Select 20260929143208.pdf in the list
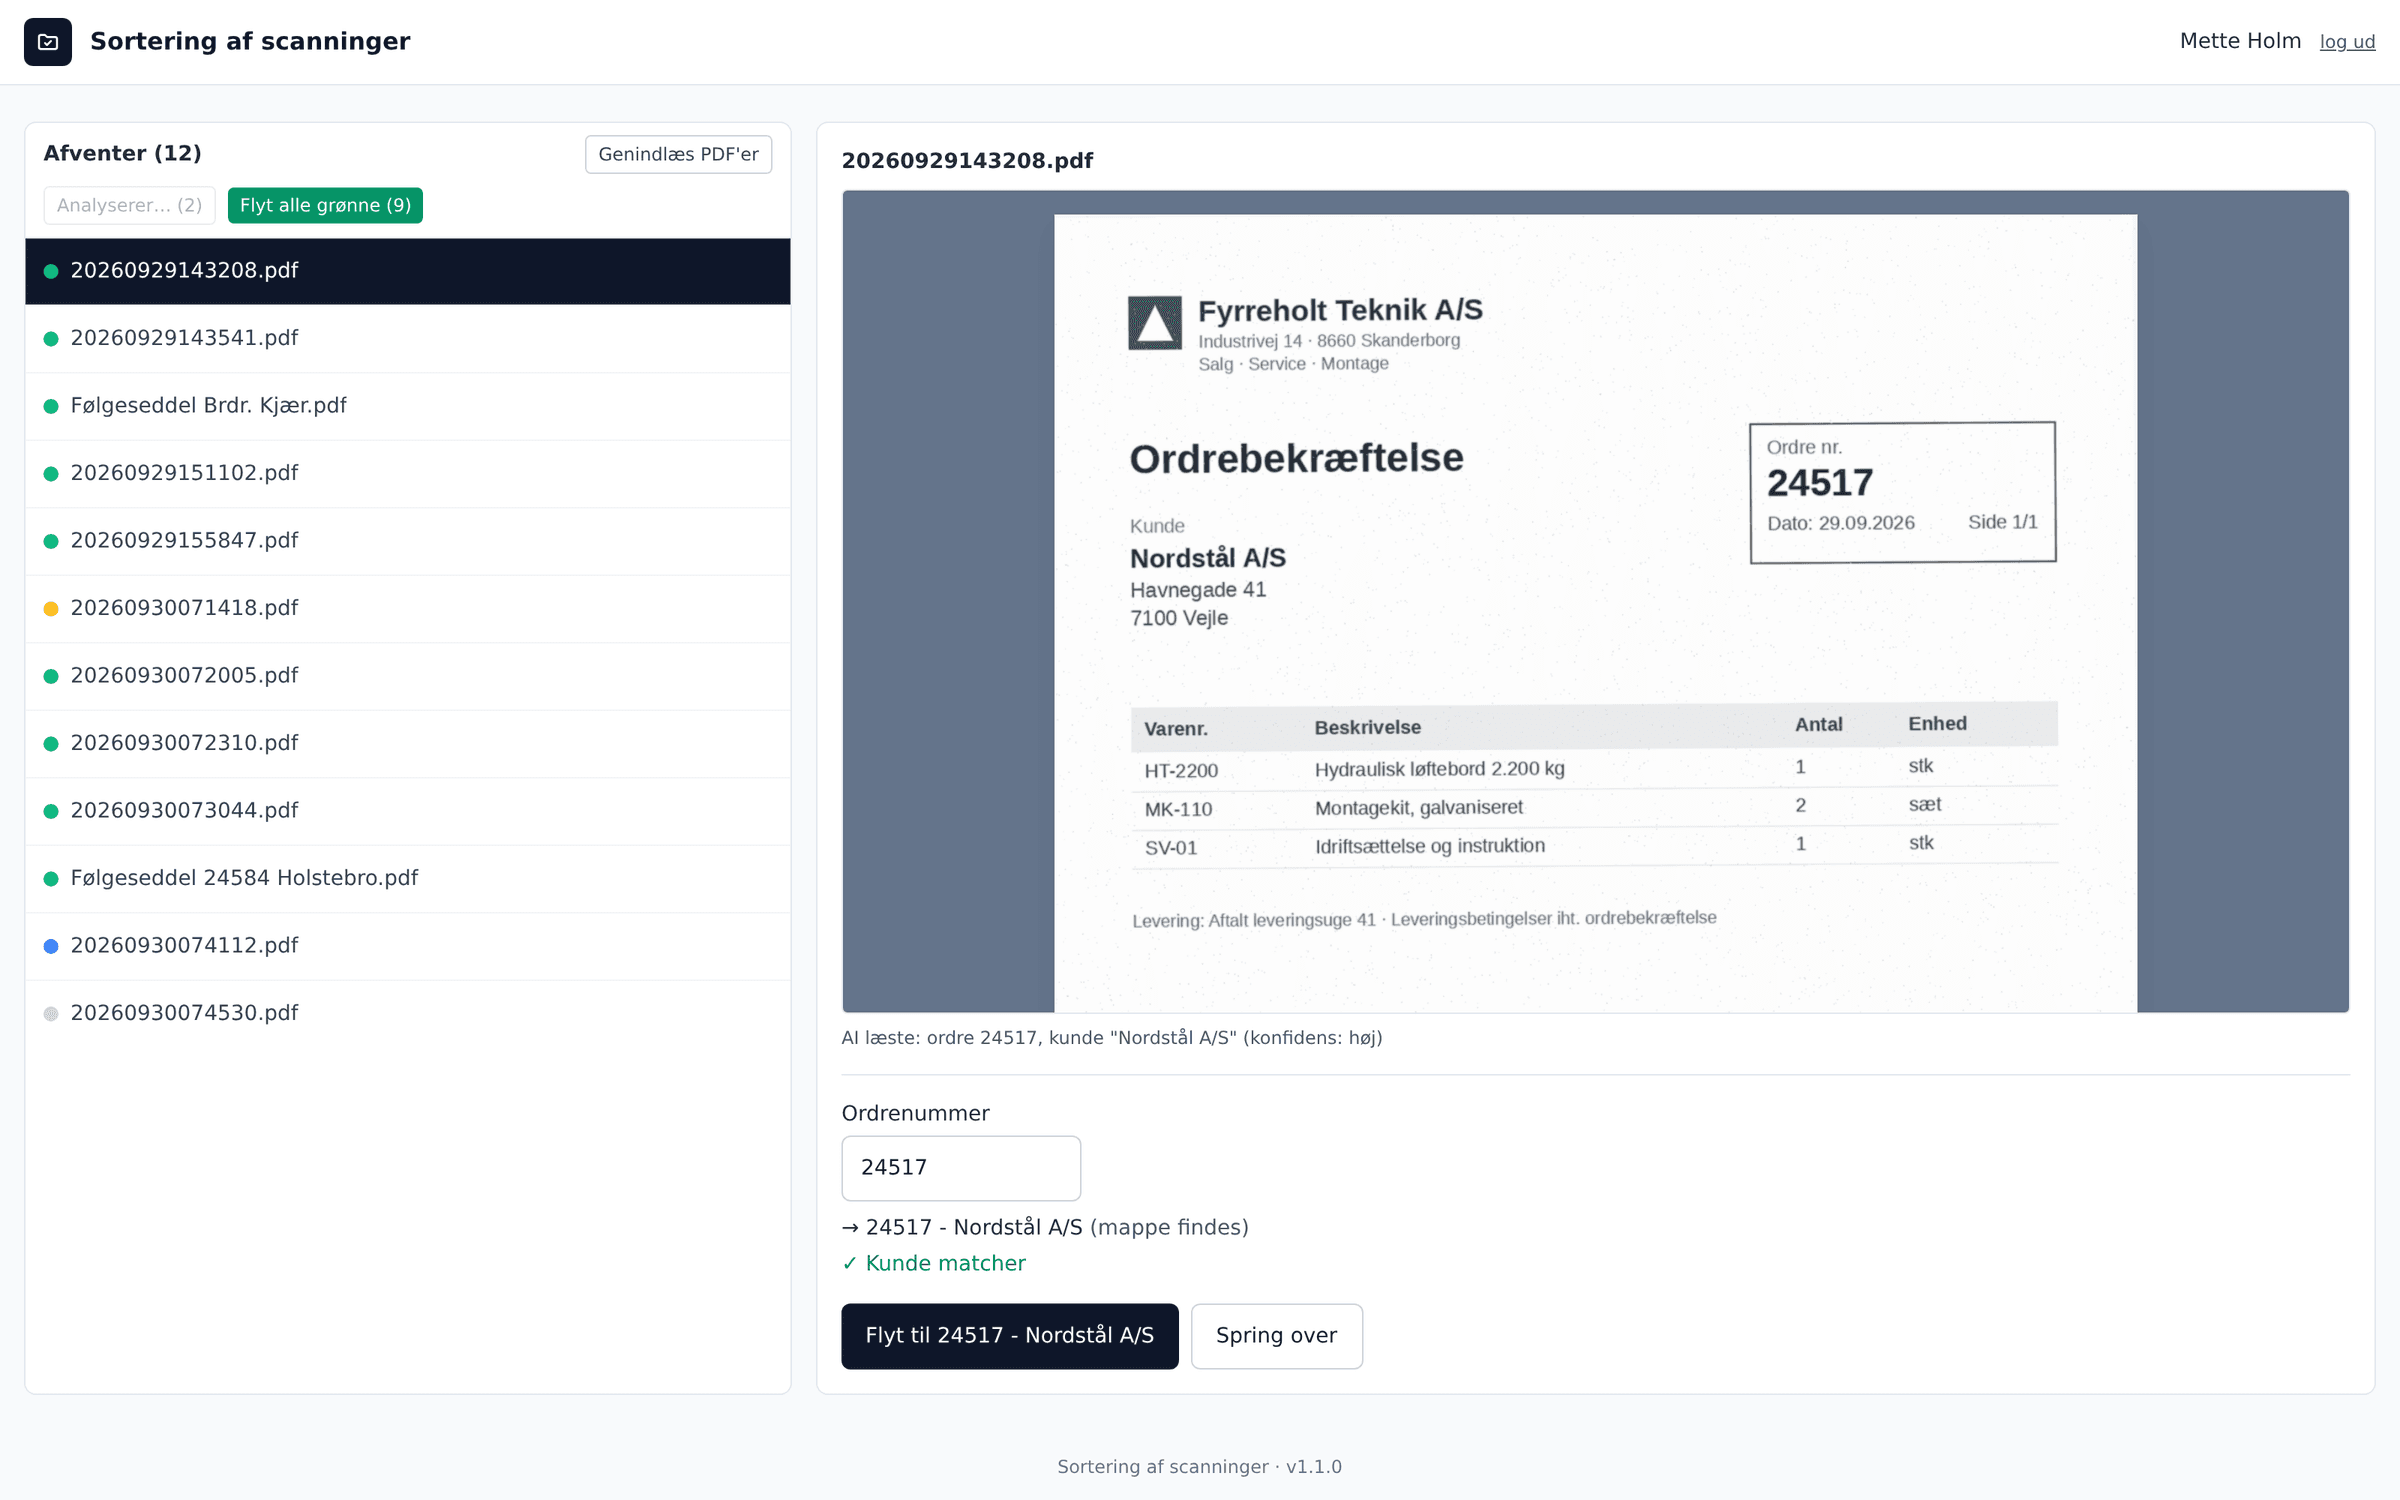Viewport: 2400px width, 1500px height. coord(408,271)
